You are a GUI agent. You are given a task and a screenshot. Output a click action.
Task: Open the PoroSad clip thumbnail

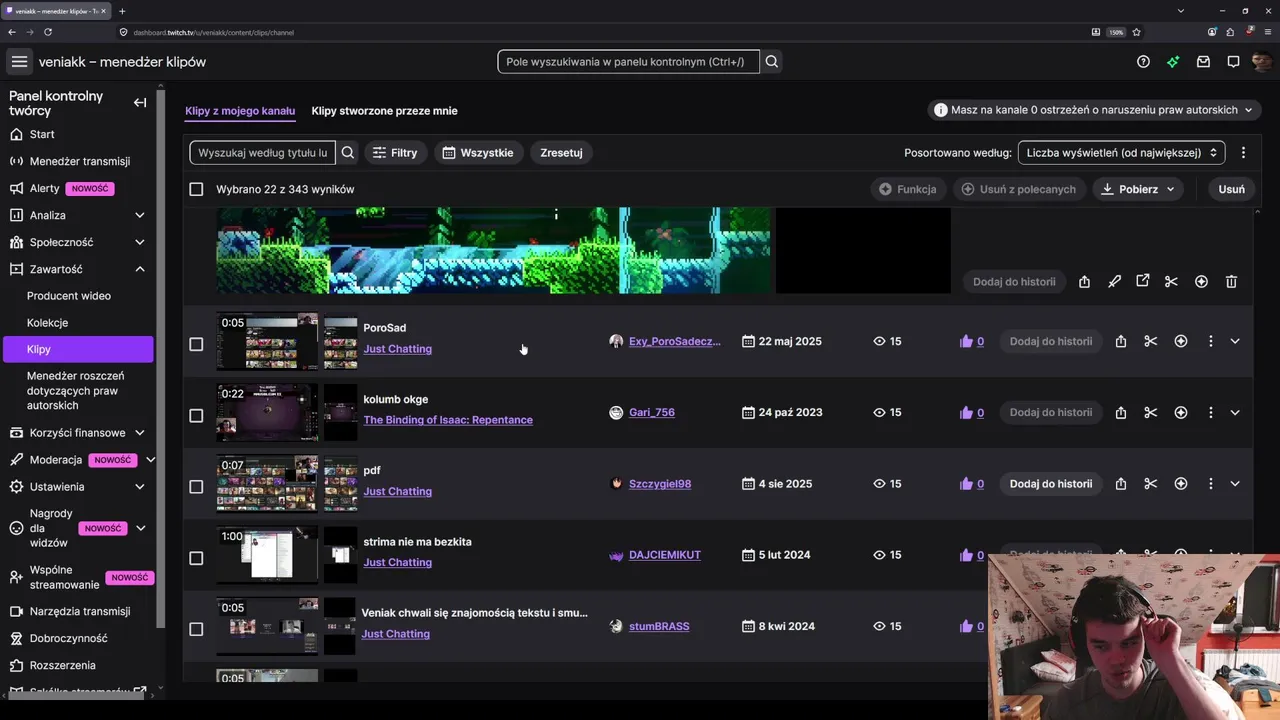[x=267, y=341]
